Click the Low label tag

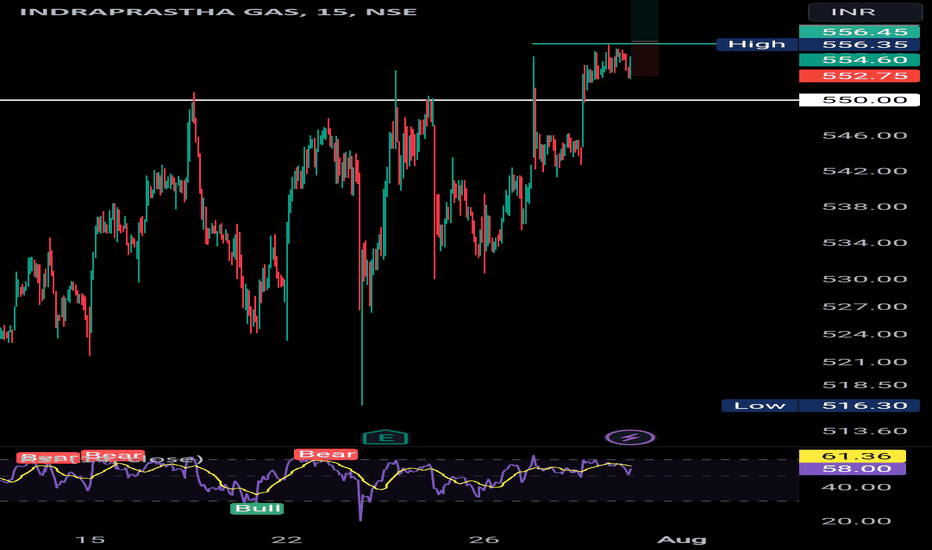[x=760, y=406]
